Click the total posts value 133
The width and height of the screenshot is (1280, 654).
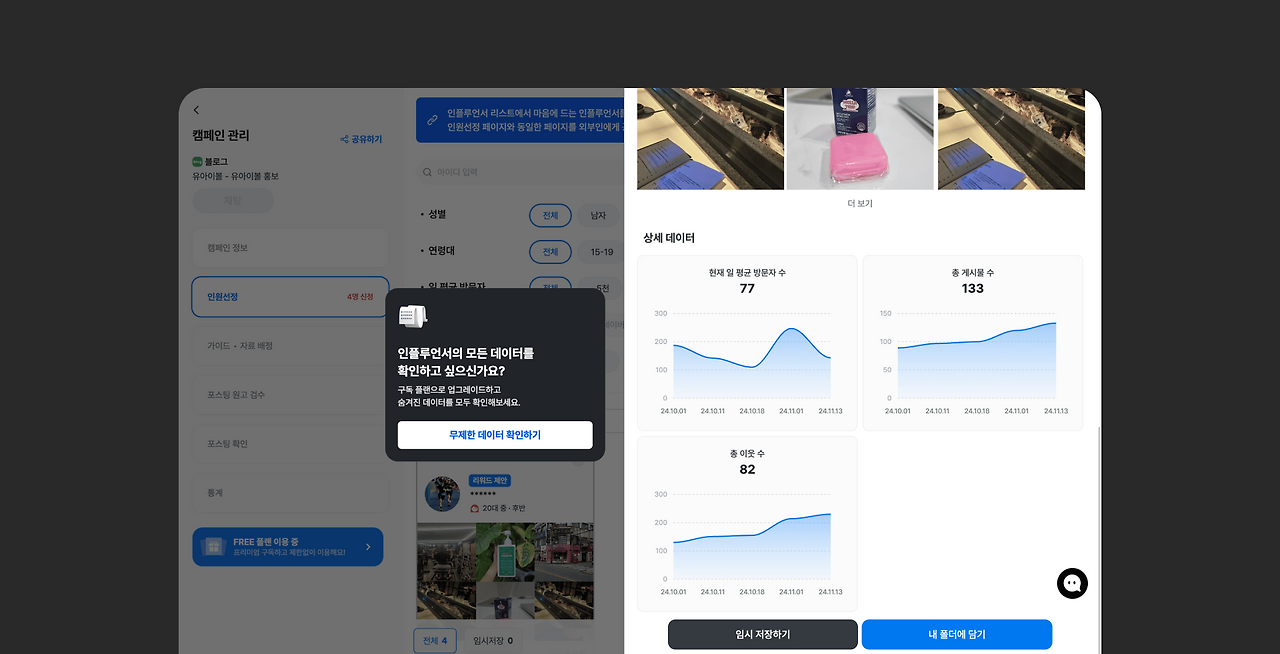point(973,289)
